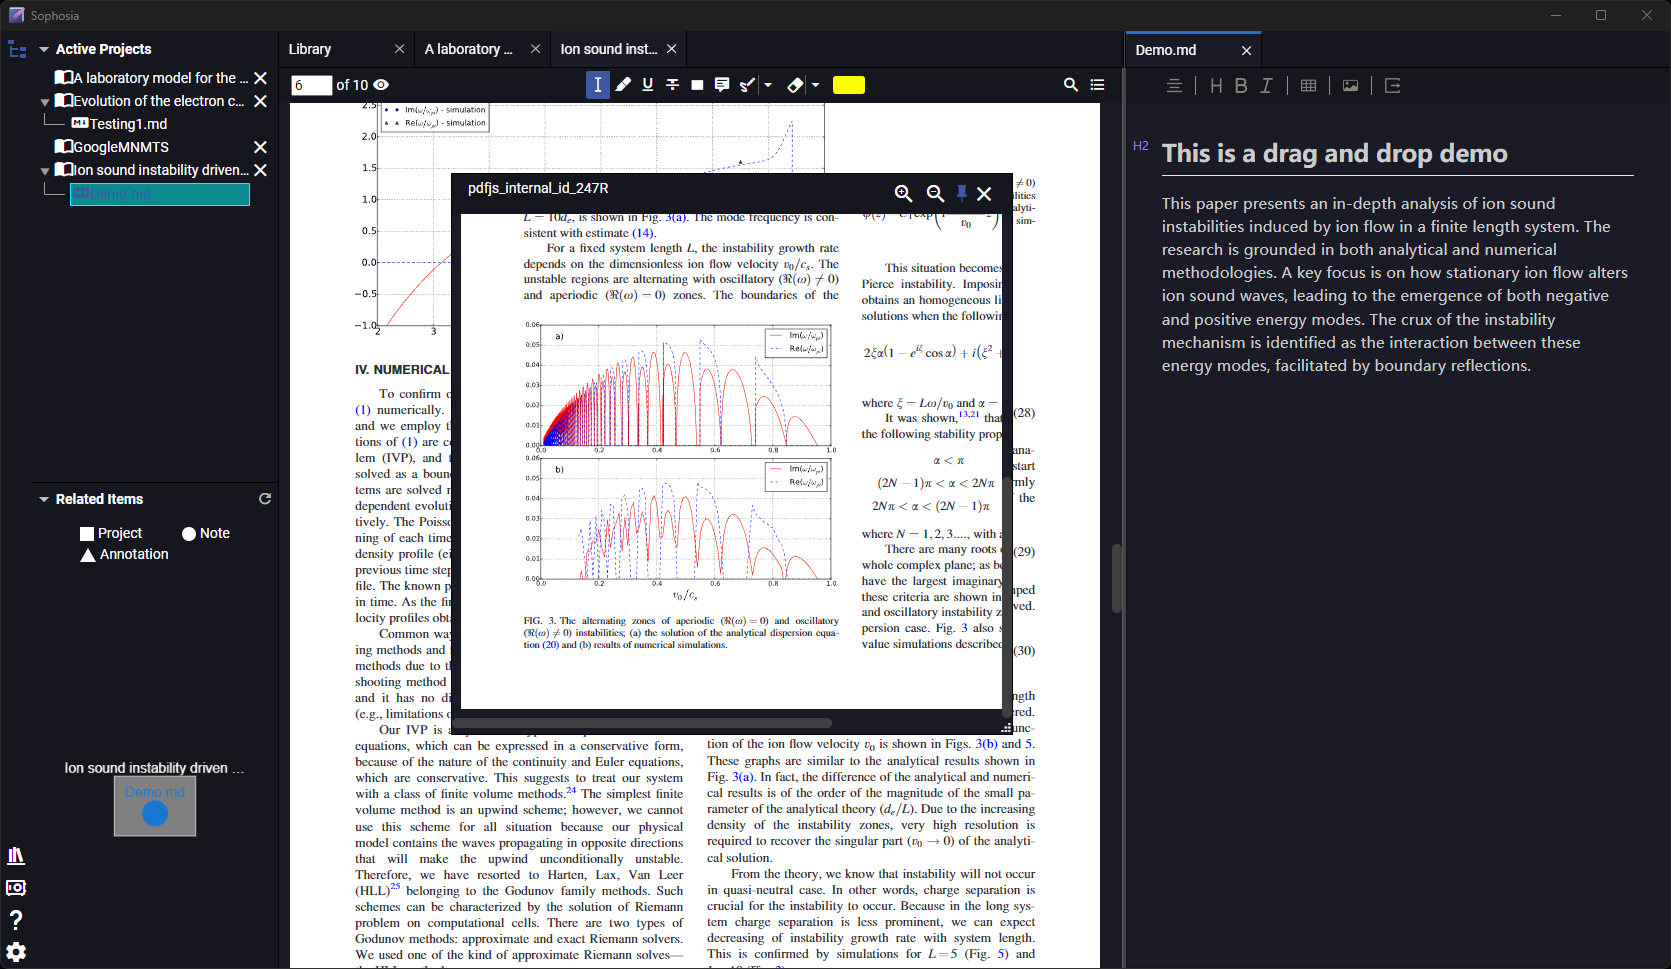Click the 'This is a drag and drop demo' heading
Screen dimensions: 1671x969
coord(1334,153)
